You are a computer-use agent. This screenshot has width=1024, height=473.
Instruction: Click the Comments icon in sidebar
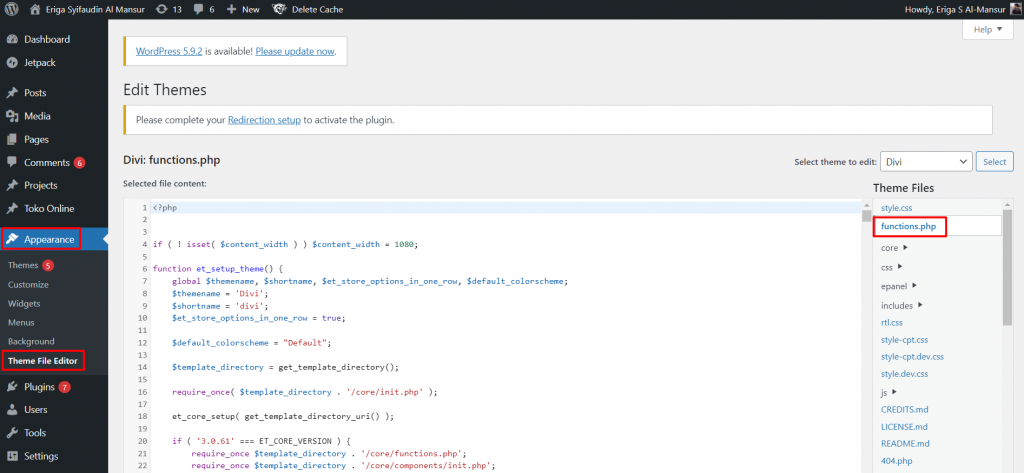12,163
